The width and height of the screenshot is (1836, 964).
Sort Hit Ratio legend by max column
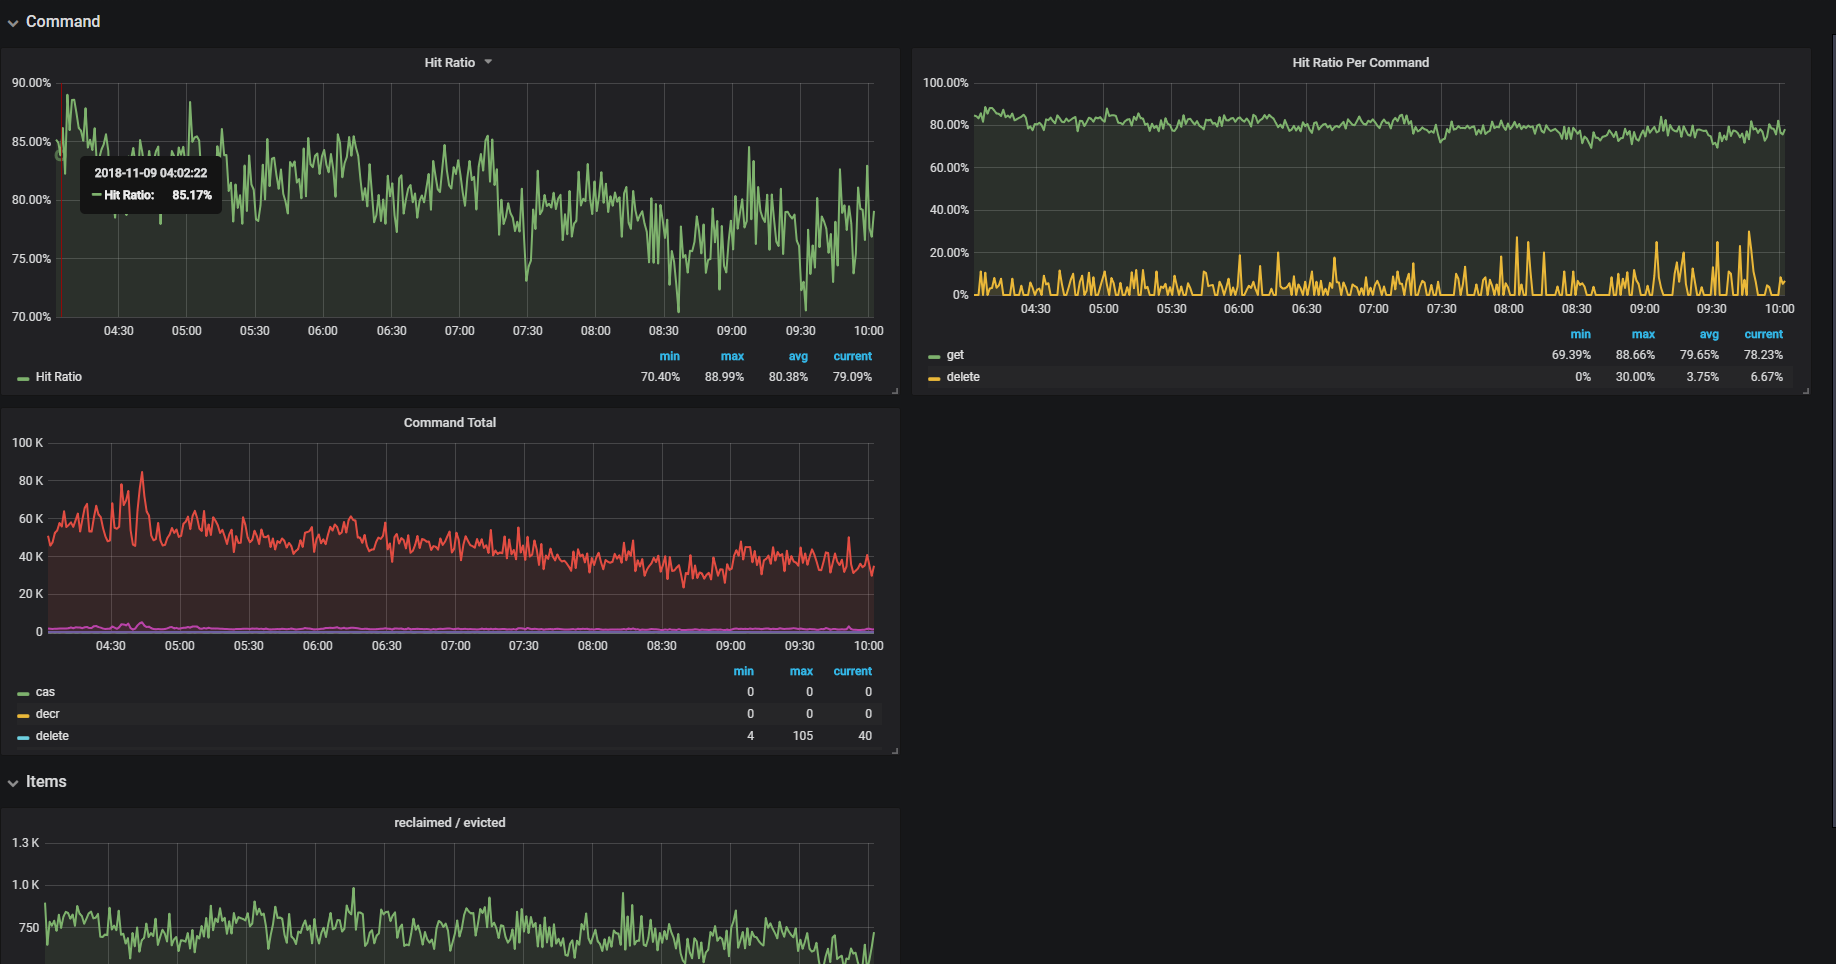point(732,356)
